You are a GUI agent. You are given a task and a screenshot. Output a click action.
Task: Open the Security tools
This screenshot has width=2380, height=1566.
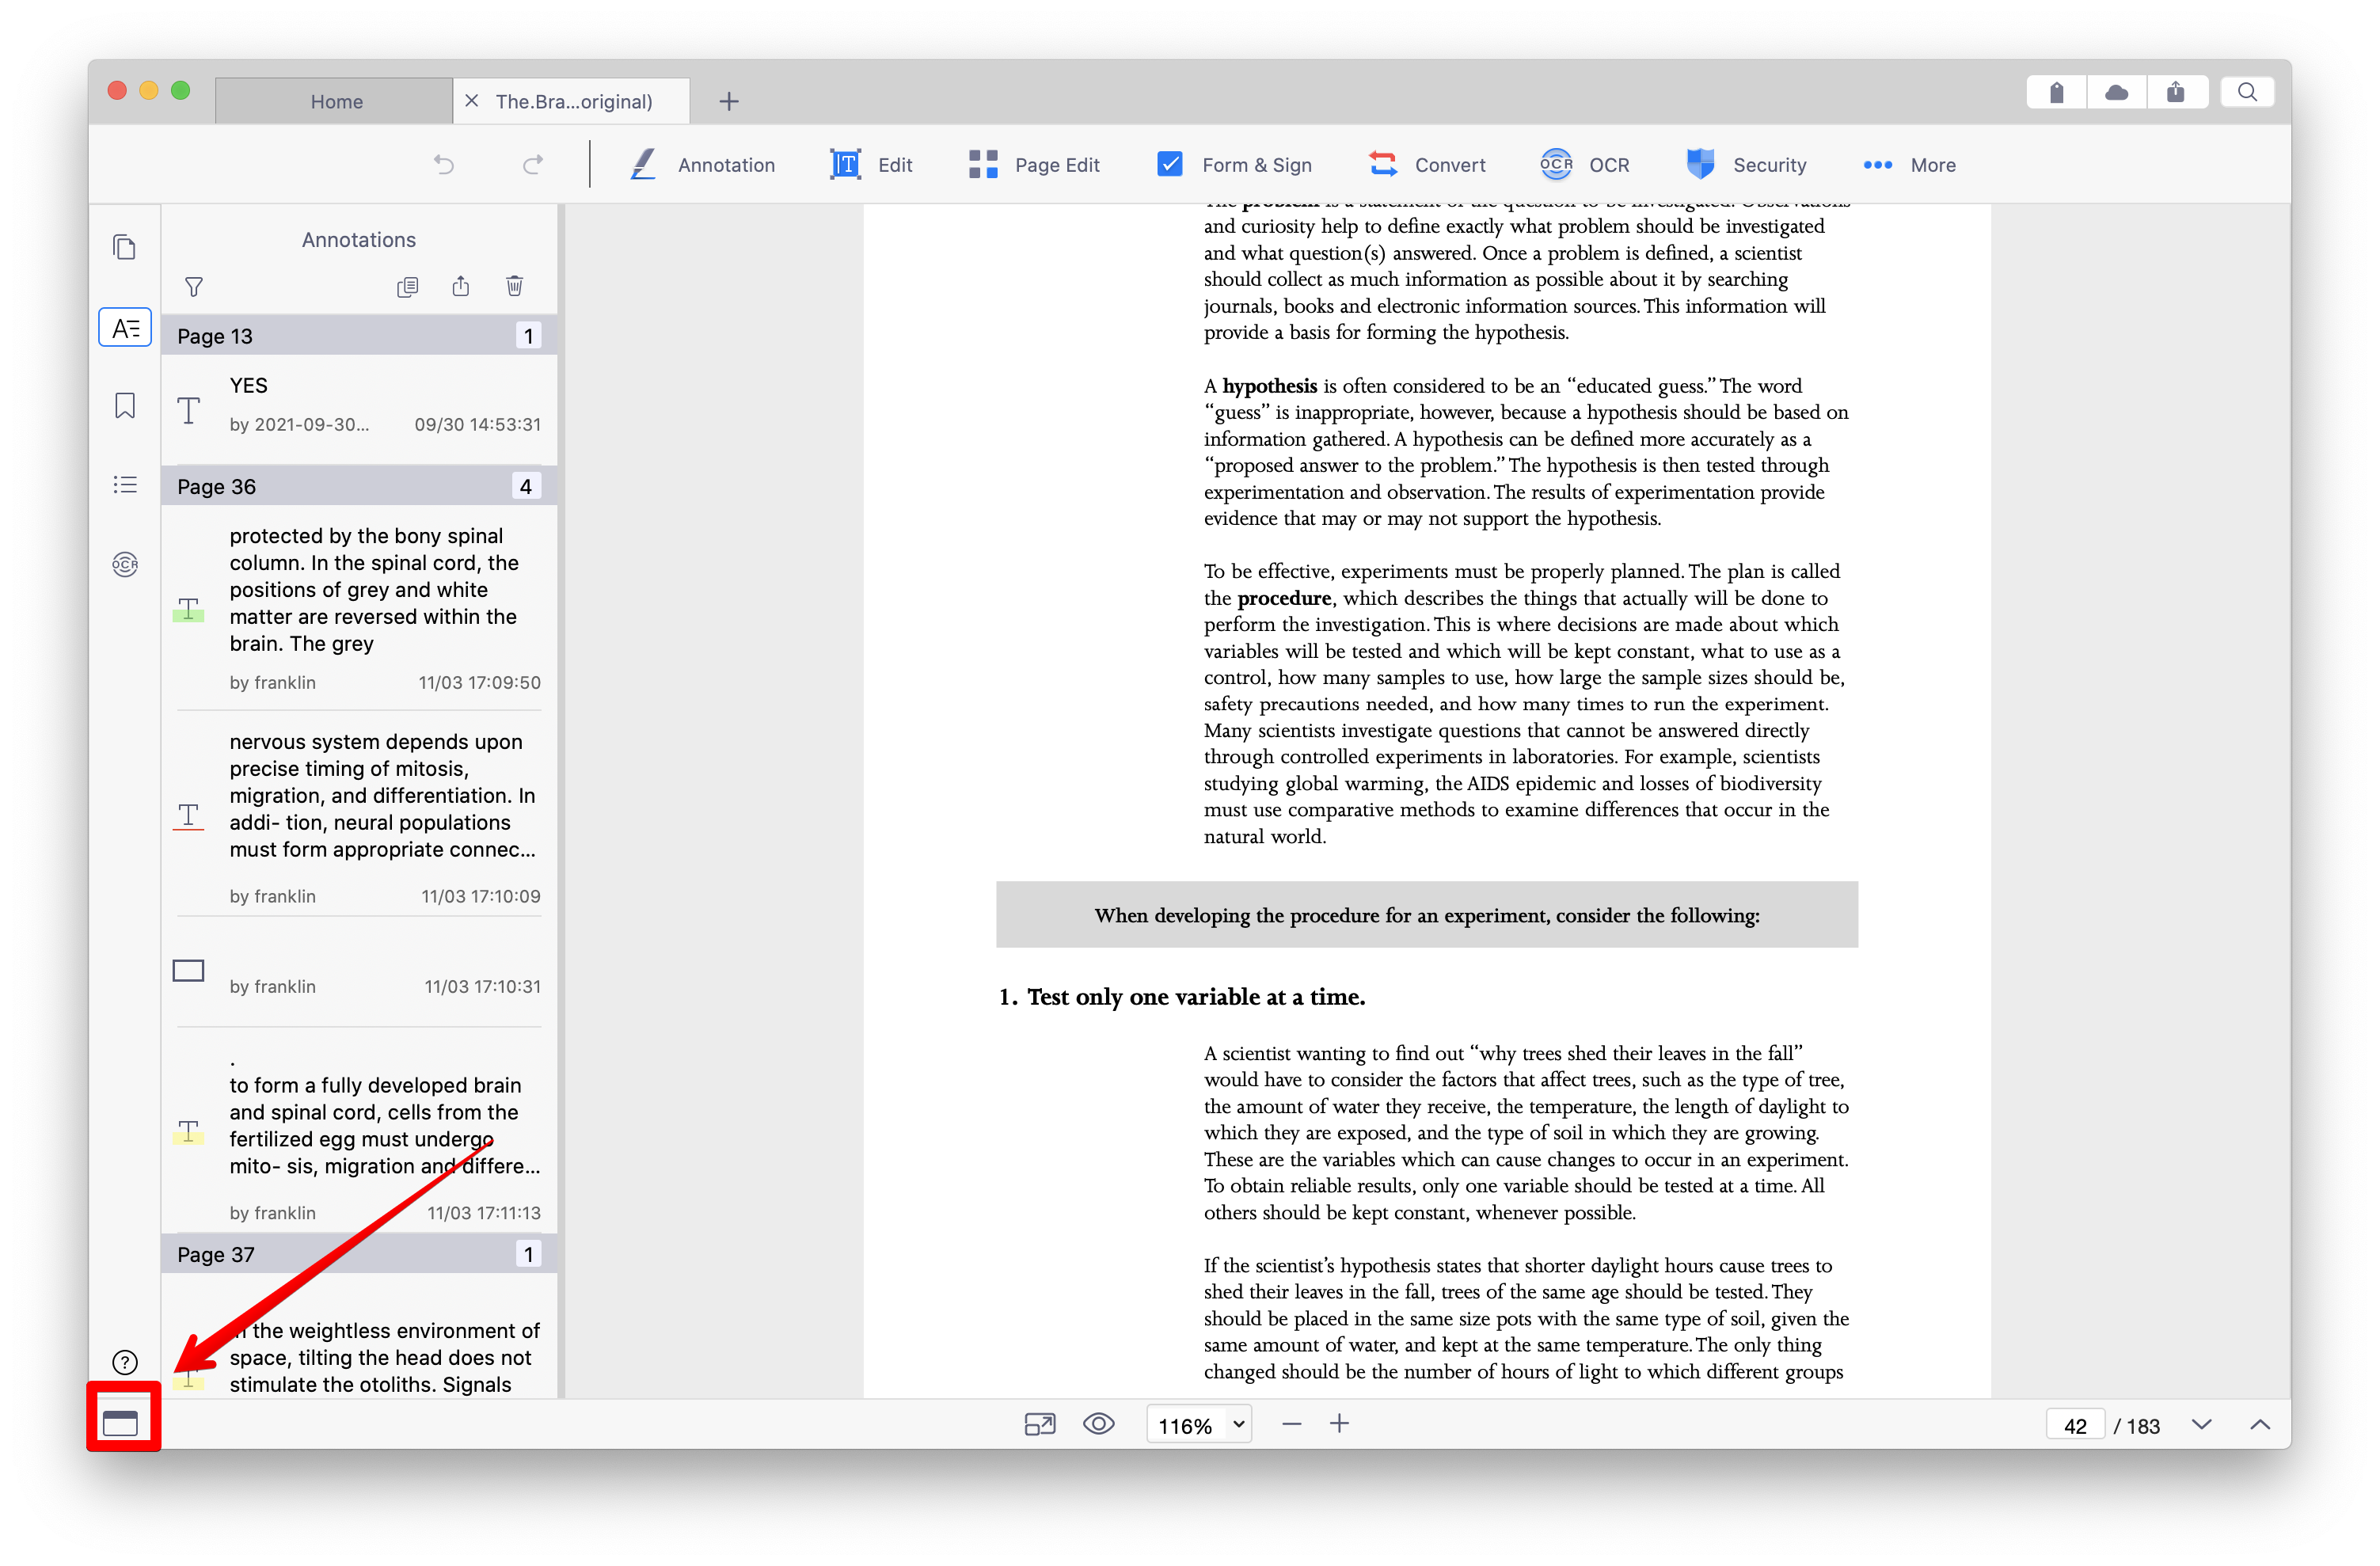coord(1746,165)
